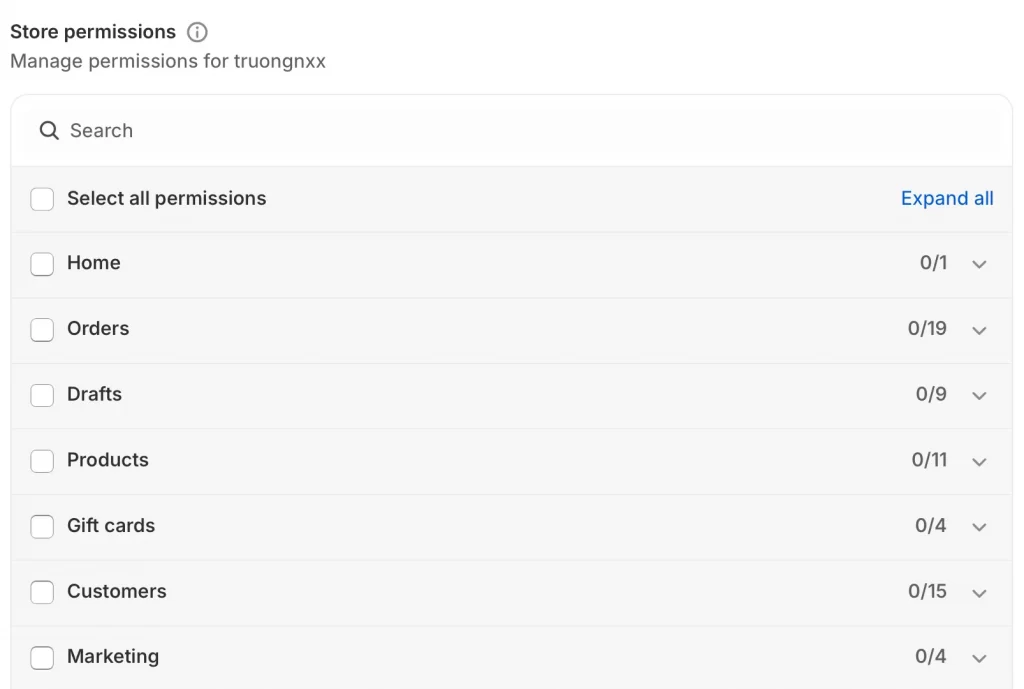Expand the Customers permissions chevron

coord(979,593)
